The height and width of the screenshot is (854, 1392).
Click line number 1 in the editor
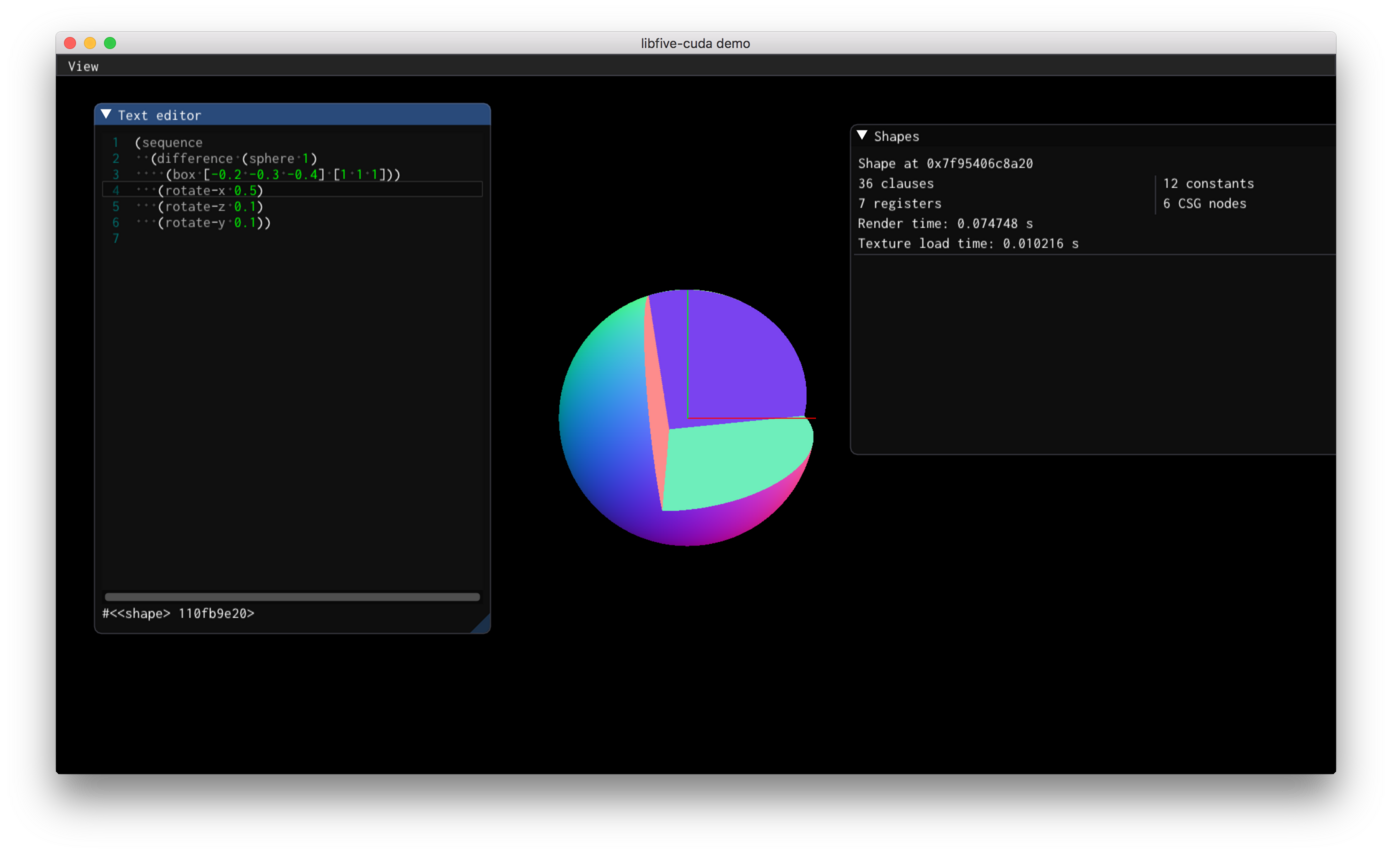click(116, 142)
